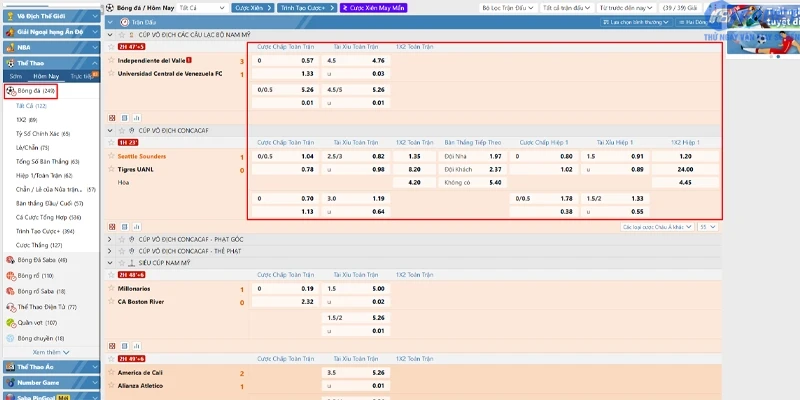The height and width of the screenshot is (400, 800).
Task: Open scoreboard icon under Millonarios match
Action: tap(124, 345)
